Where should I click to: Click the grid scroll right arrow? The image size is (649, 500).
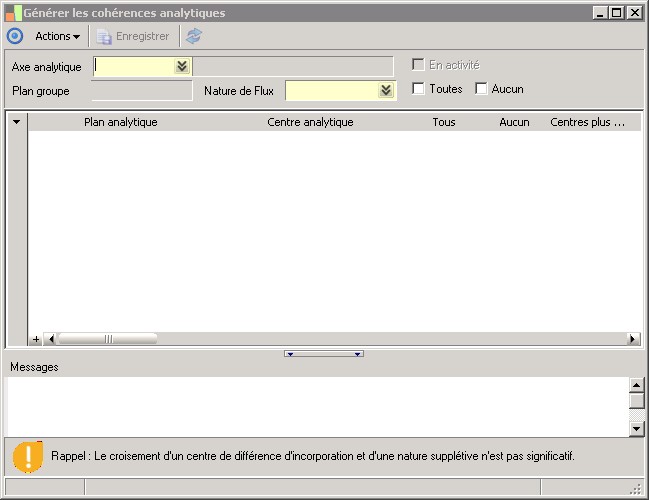pyautogui.click(x=633, y=339)
